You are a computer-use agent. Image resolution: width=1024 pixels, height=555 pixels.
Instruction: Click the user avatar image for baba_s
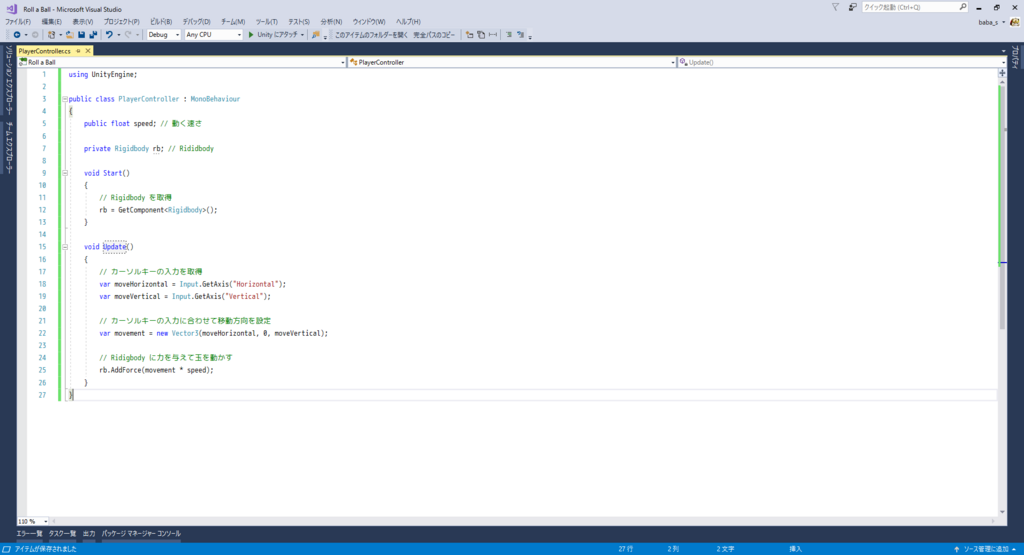[x=1015, y=22]
